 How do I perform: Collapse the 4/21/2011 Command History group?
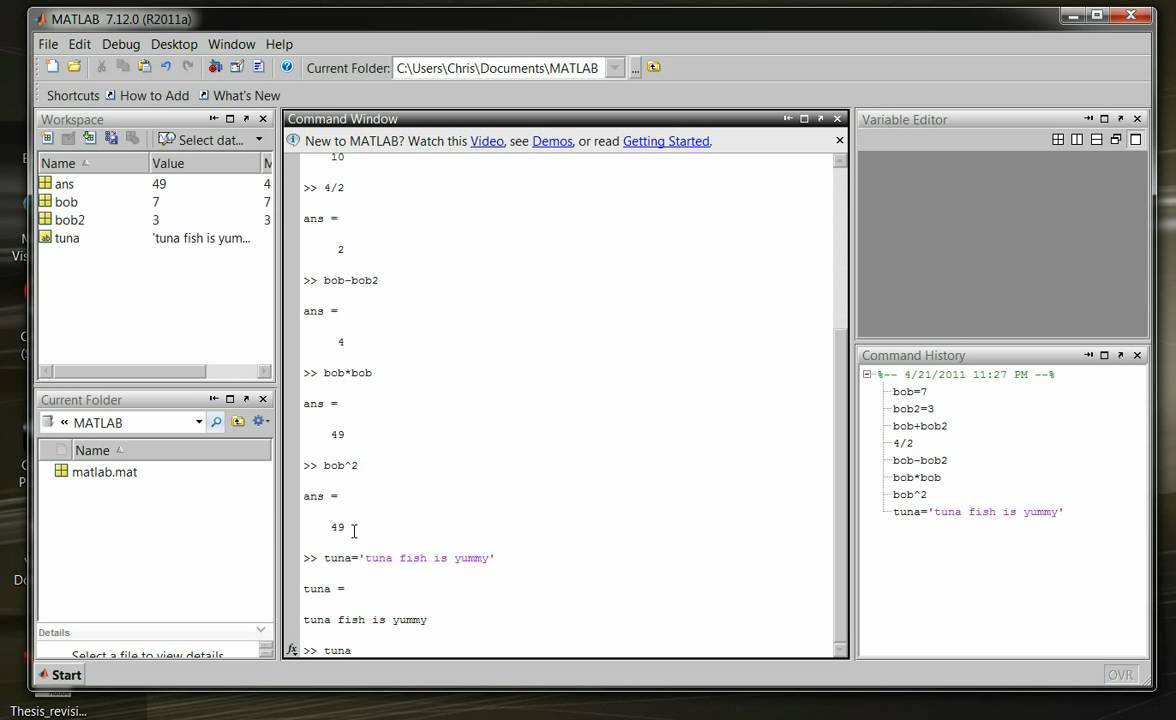click(x=866, y=374)
